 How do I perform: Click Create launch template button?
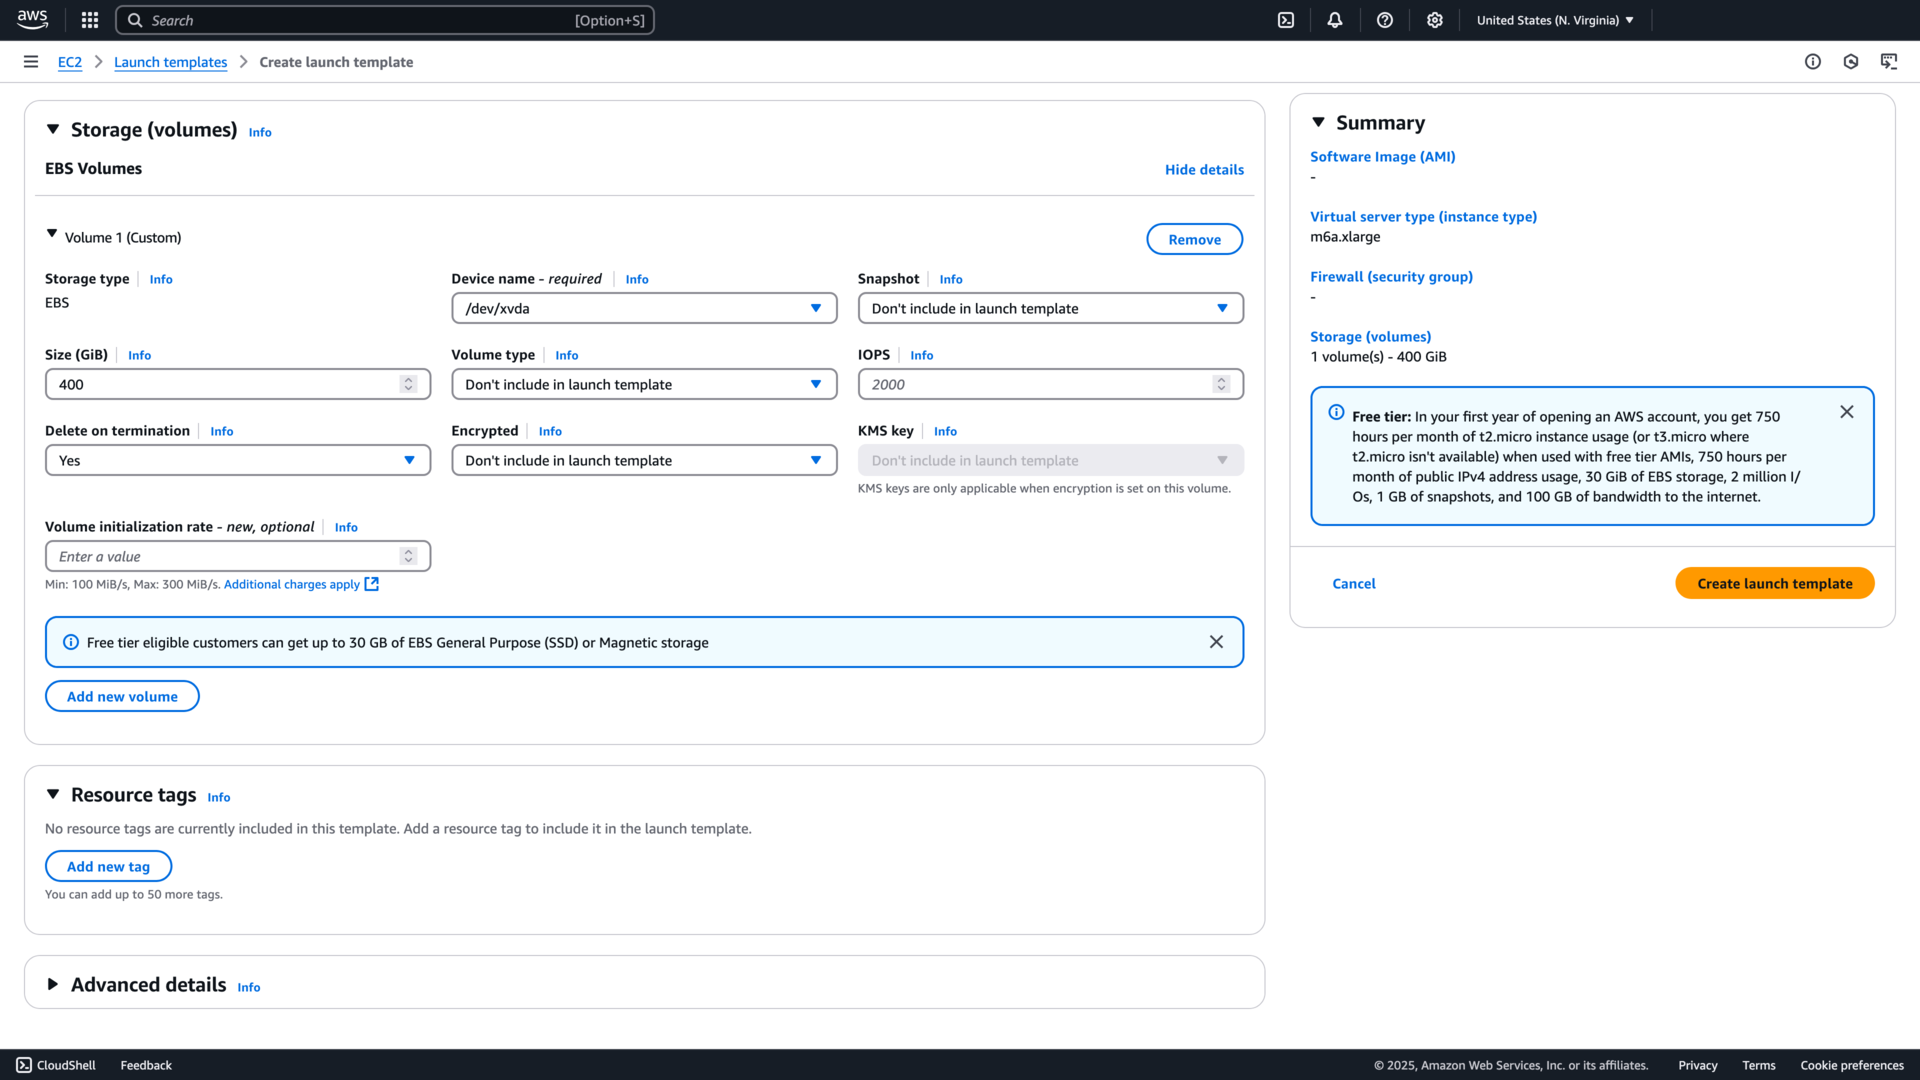point(1774,583)
